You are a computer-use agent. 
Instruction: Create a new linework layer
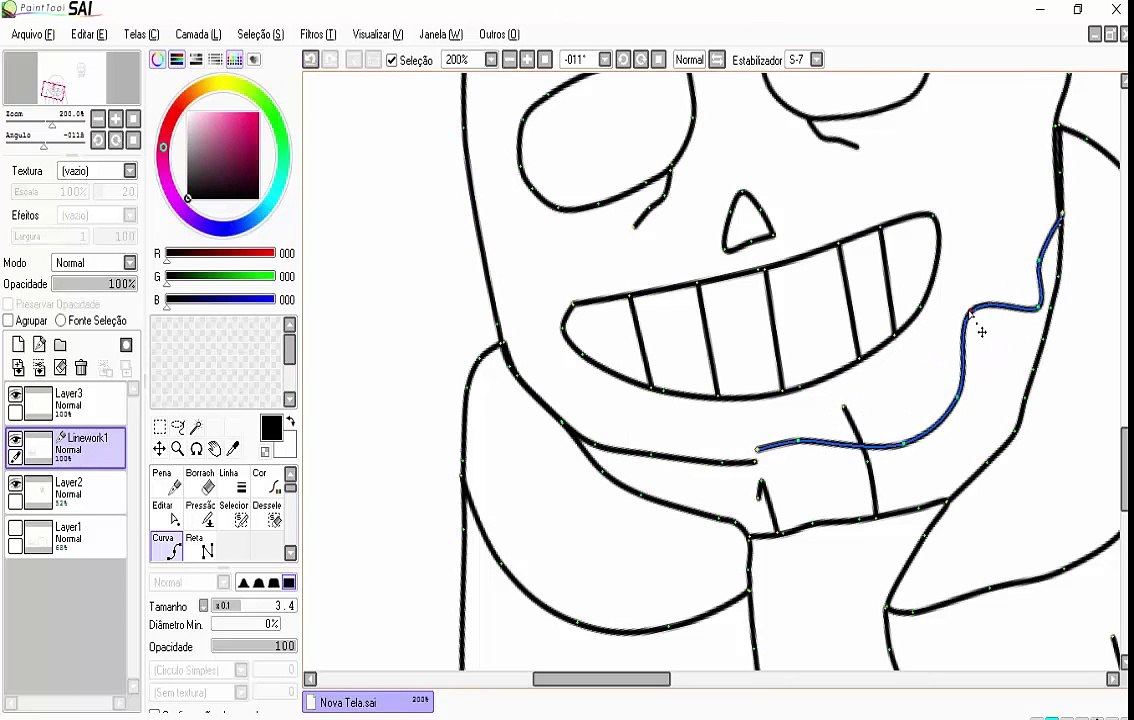(x=39, y=345)
